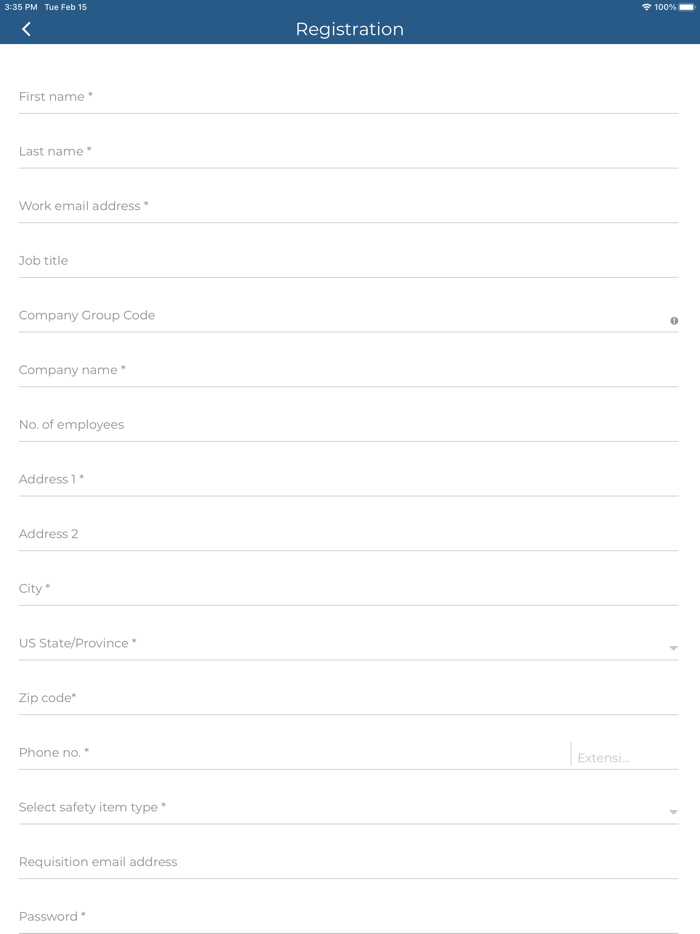The width and height of the screenshot is (700, 934).
Task: Select the Zip code field
Action: click(x=348, y=698)
